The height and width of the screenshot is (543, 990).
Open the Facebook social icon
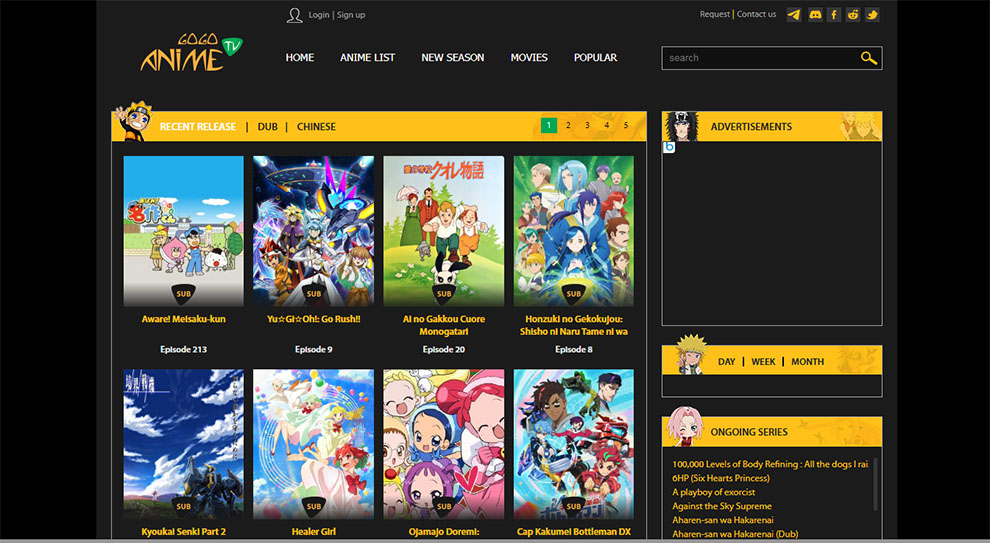[x=834, y=15]
